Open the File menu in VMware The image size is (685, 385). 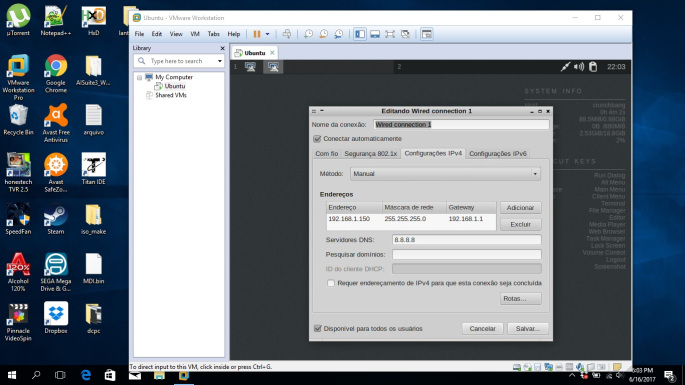[x=139, y=34]
